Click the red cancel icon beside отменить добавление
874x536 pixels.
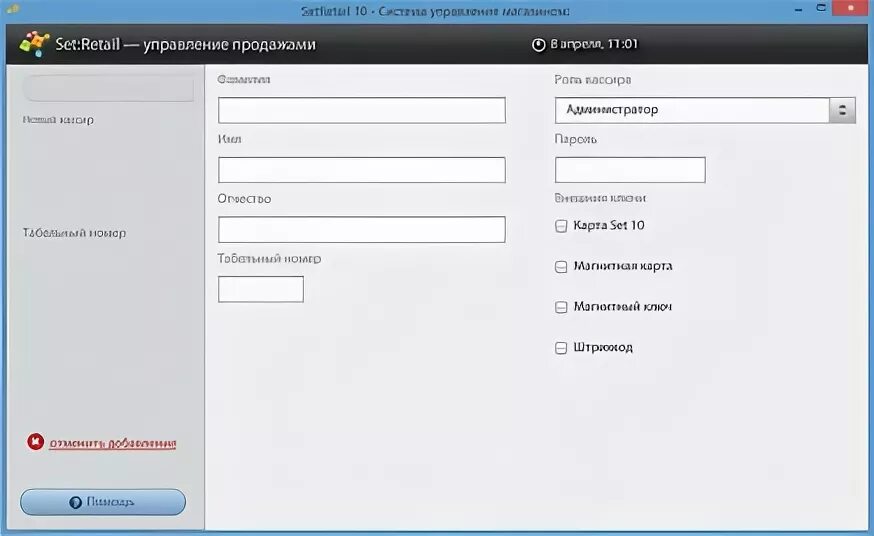(x=35, y=442)
